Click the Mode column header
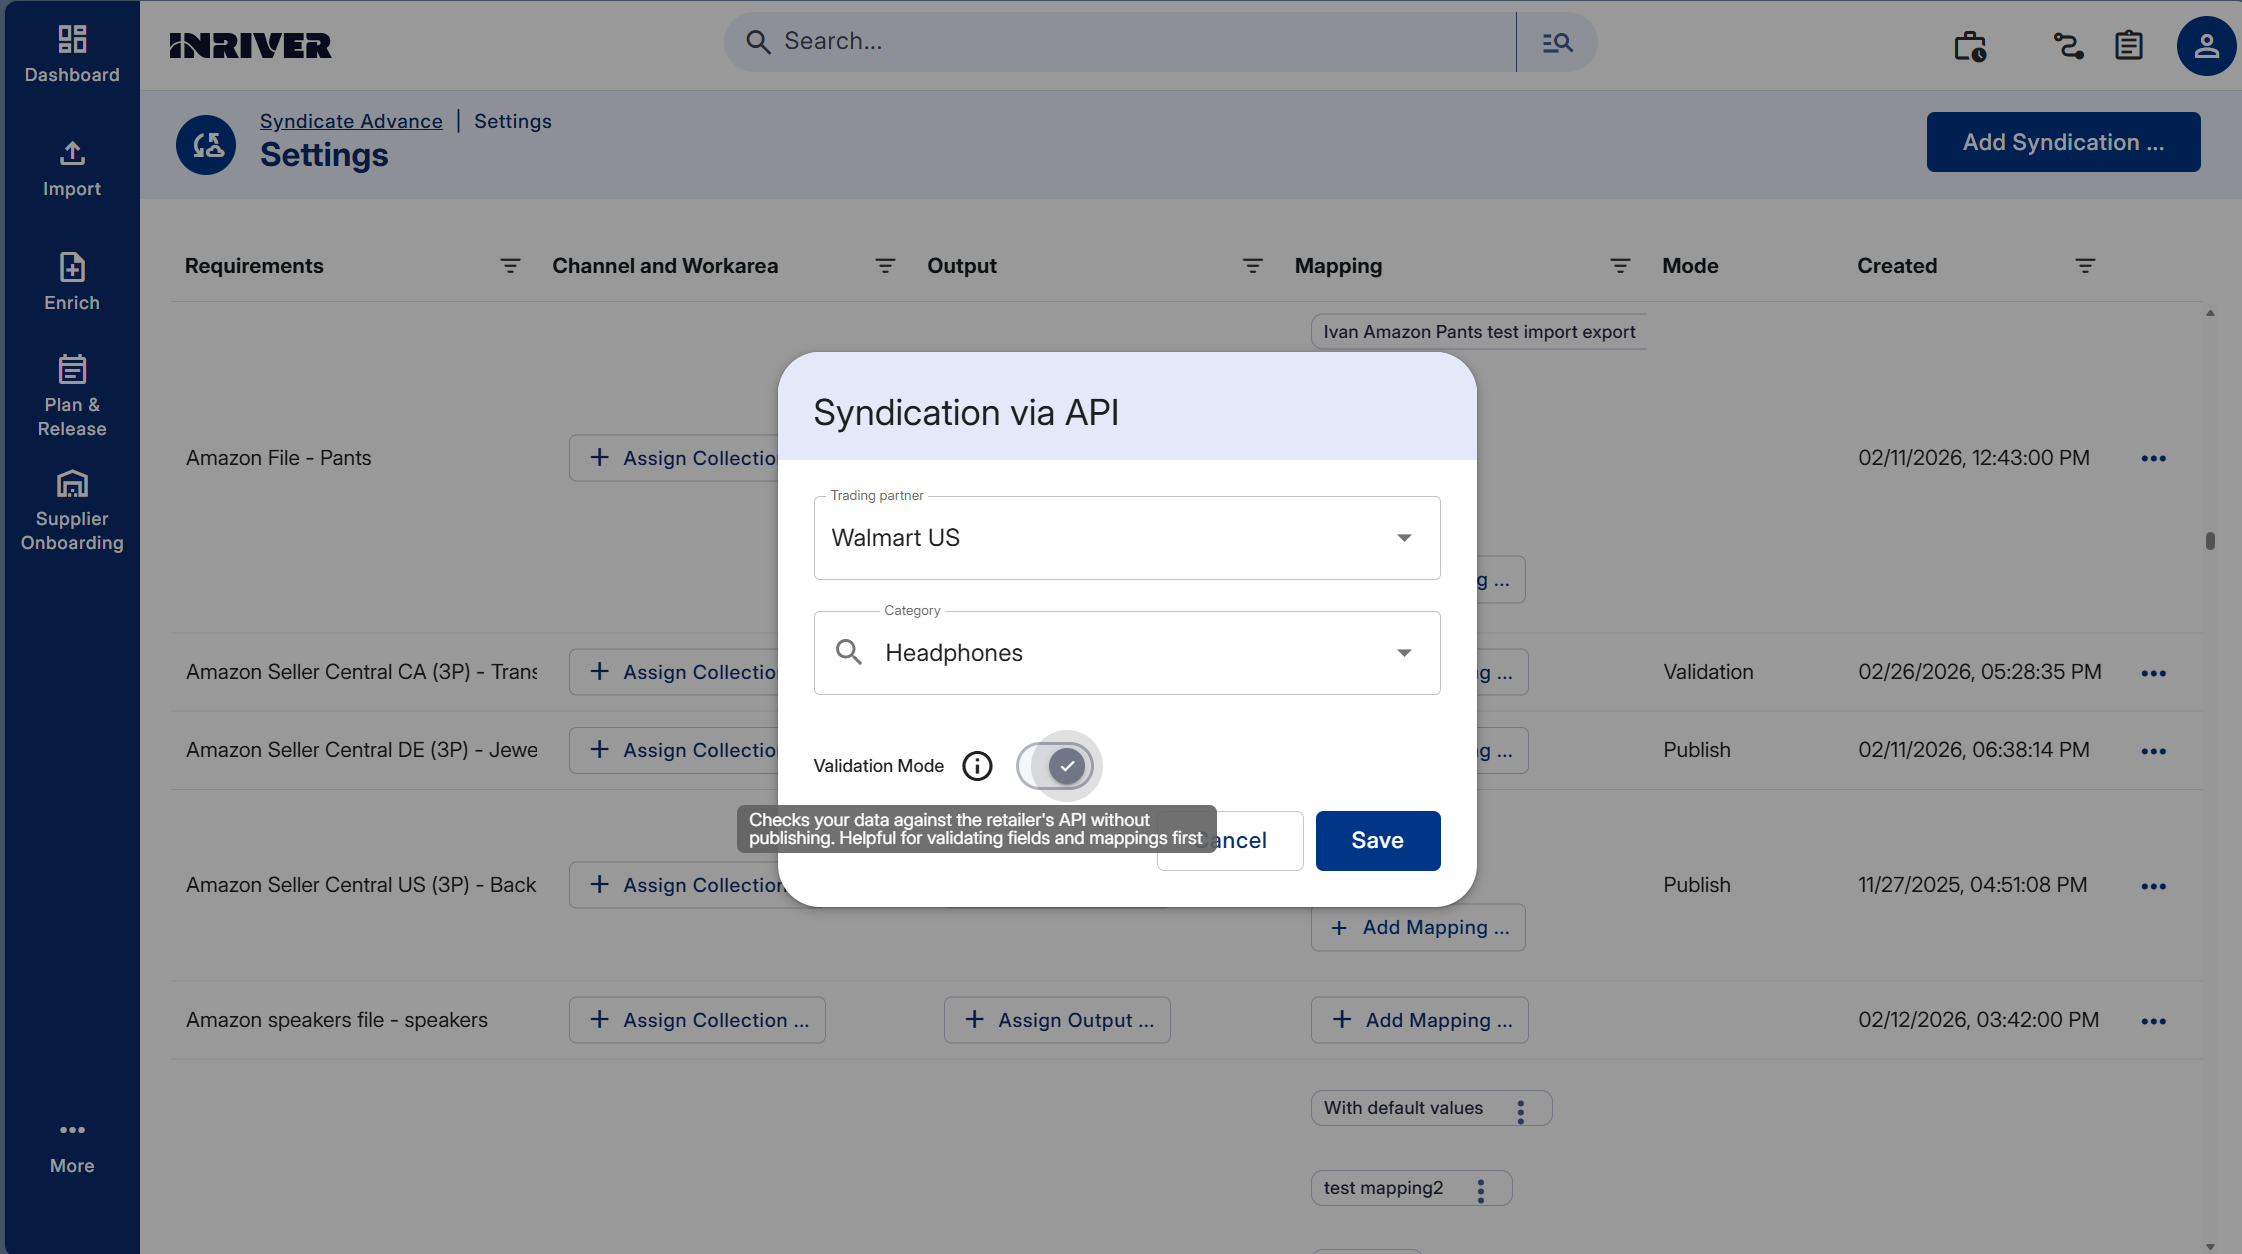2242x1254 pixels. pyautogui.click(x=1690, y=266)
